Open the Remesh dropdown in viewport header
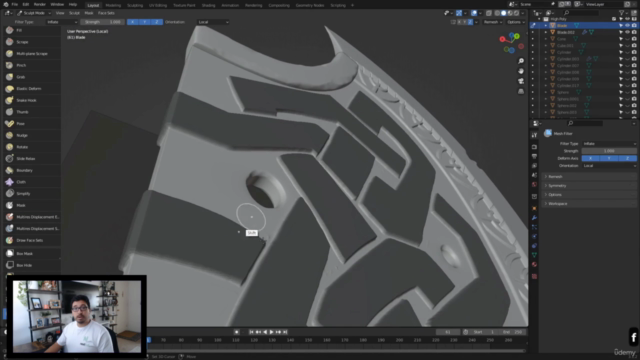 [x=492, y=22]
